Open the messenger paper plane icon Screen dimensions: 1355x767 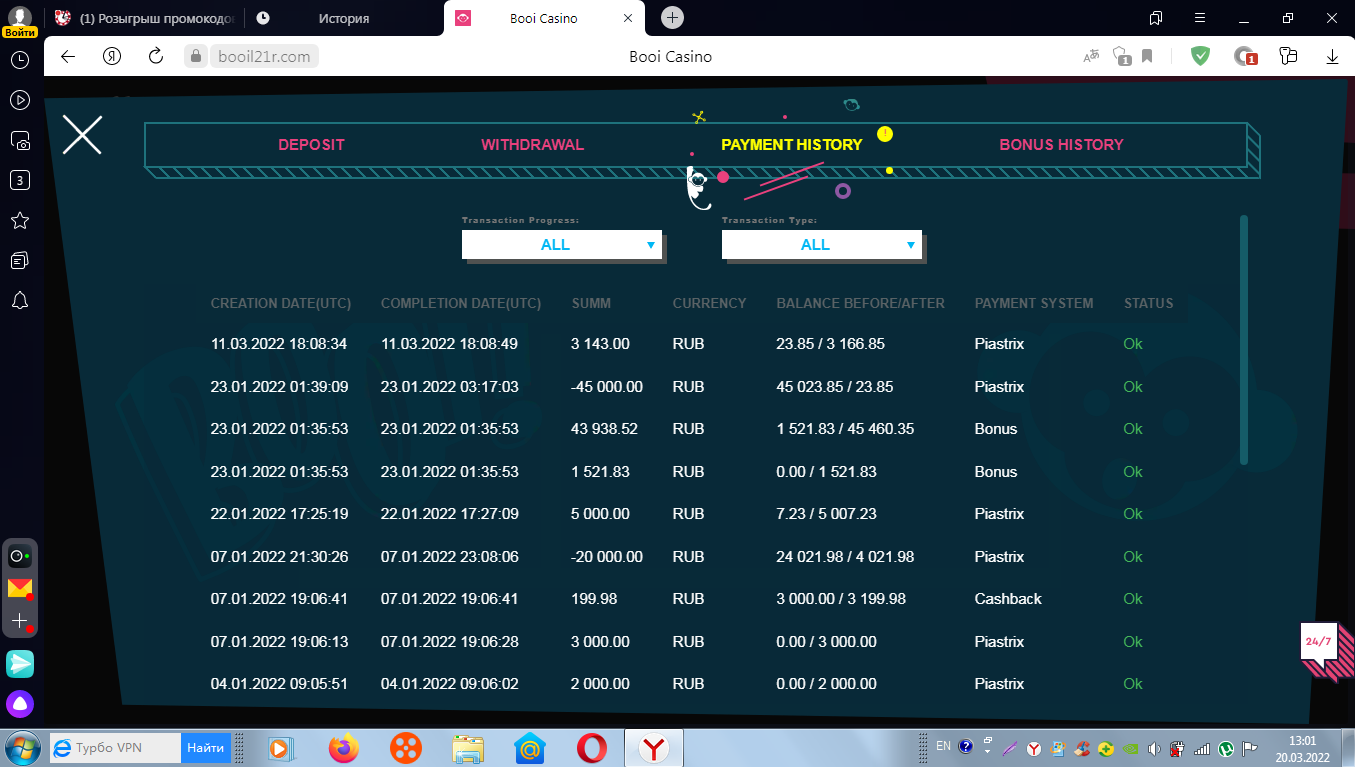click(19, 663)
